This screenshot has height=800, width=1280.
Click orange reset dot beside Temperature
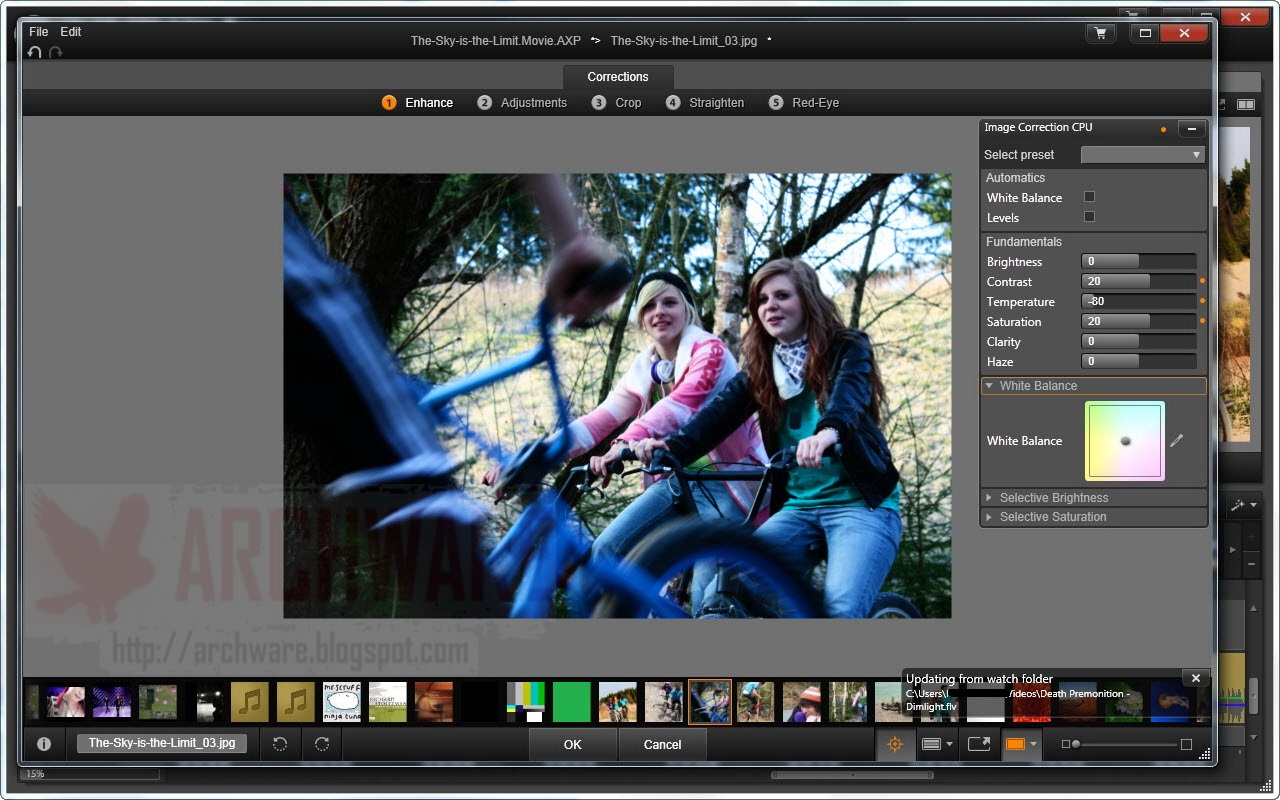click(1202, 301)
